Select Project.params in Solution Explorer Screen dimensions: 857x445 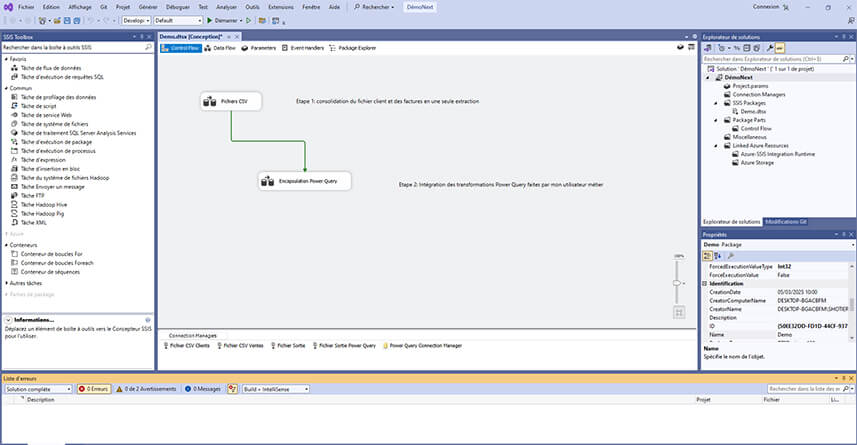(x=746, y=86)
